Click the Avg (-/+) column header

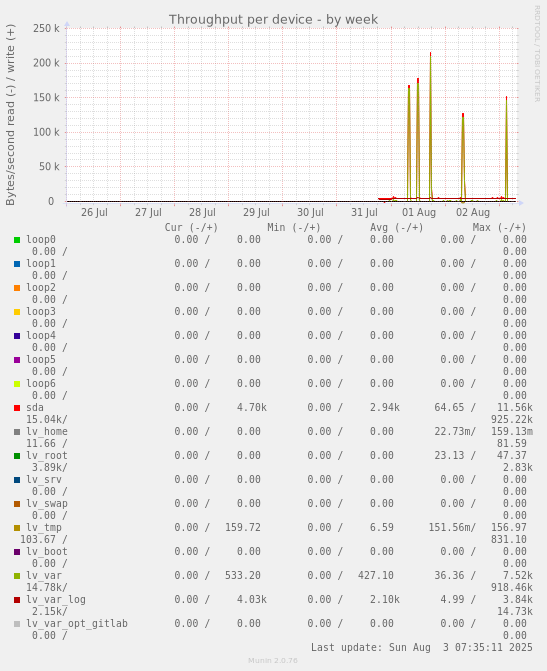point(397,228)
